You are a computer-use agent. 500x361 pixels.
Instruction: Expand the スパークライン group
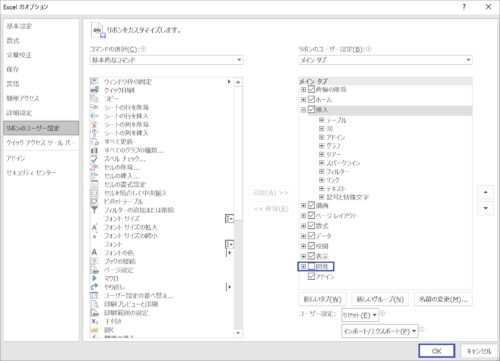pos(322,163)
